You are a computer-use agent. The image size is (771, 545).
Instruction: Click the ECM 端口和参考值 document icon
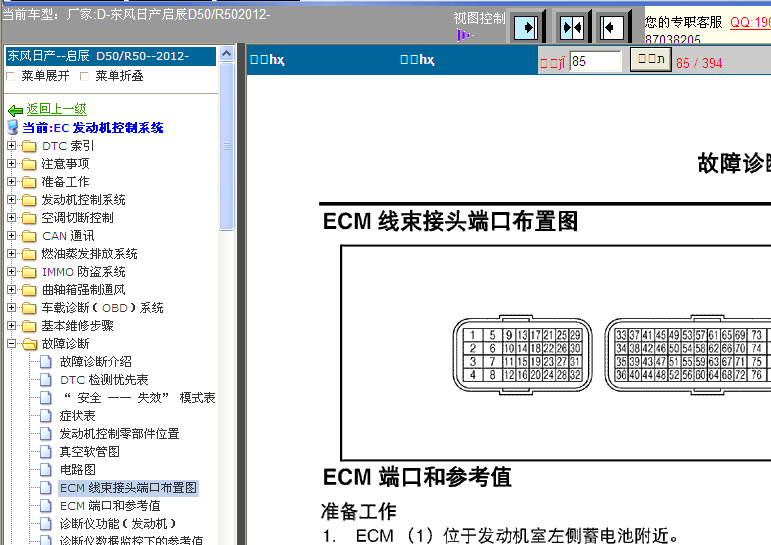pos(45,506)
